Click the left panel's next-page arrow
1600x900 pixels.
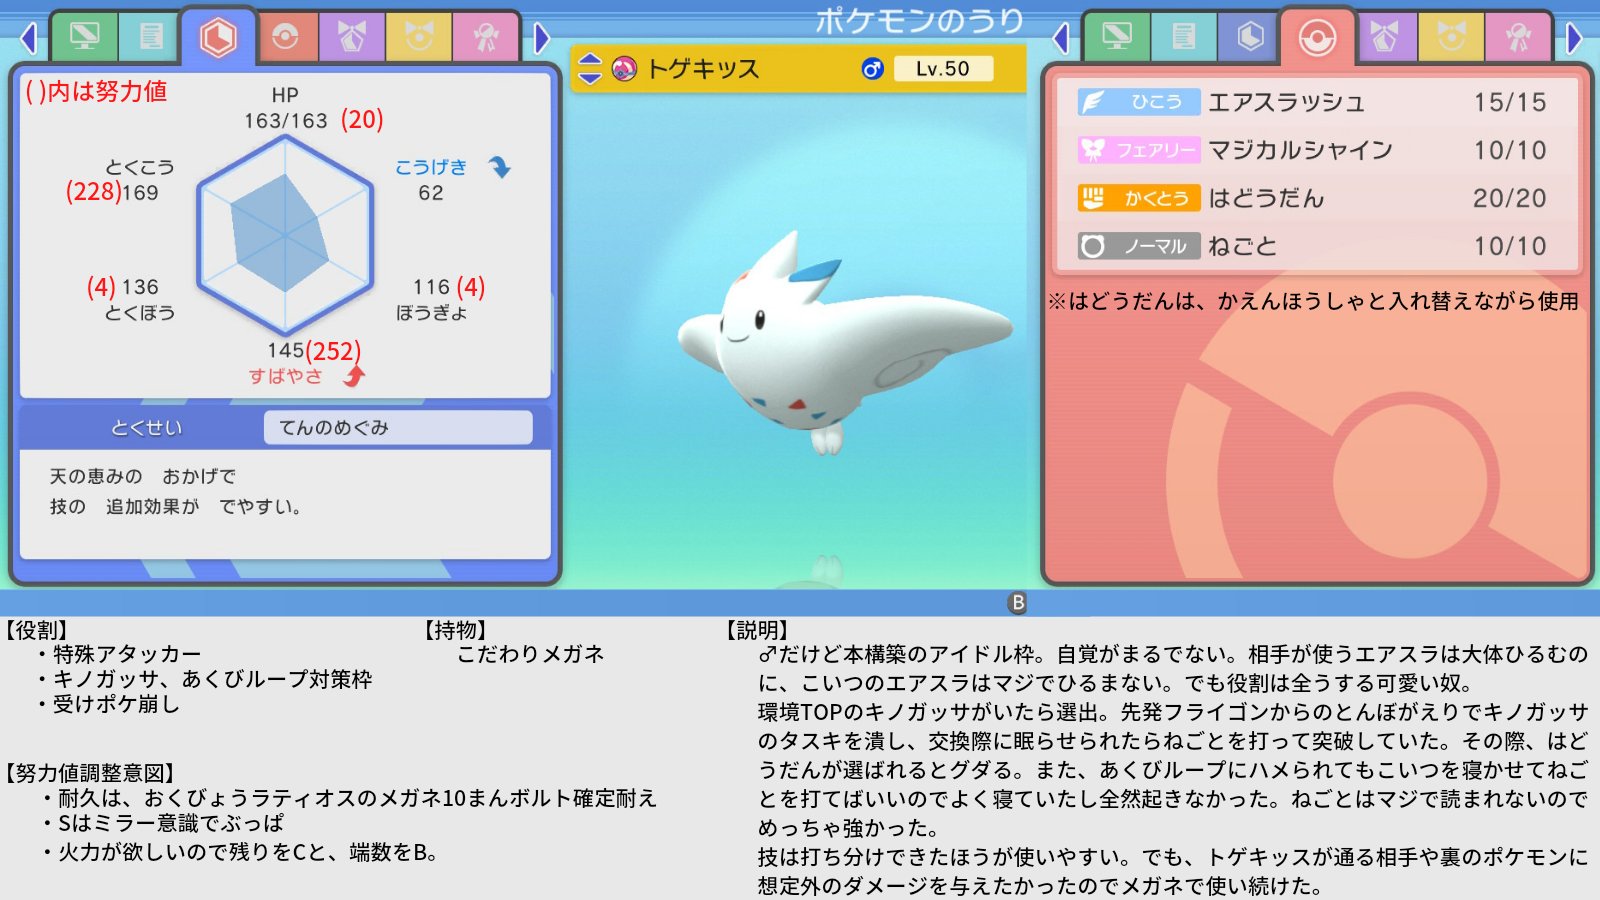coord(541,39)
